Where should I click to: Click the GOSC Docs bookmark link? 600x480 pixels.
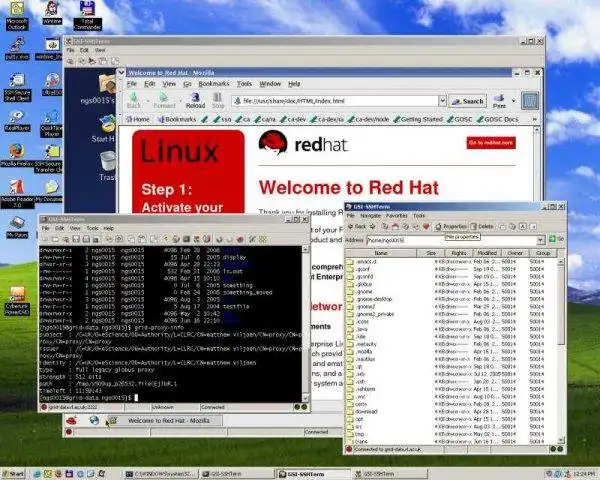pos(497,119)
